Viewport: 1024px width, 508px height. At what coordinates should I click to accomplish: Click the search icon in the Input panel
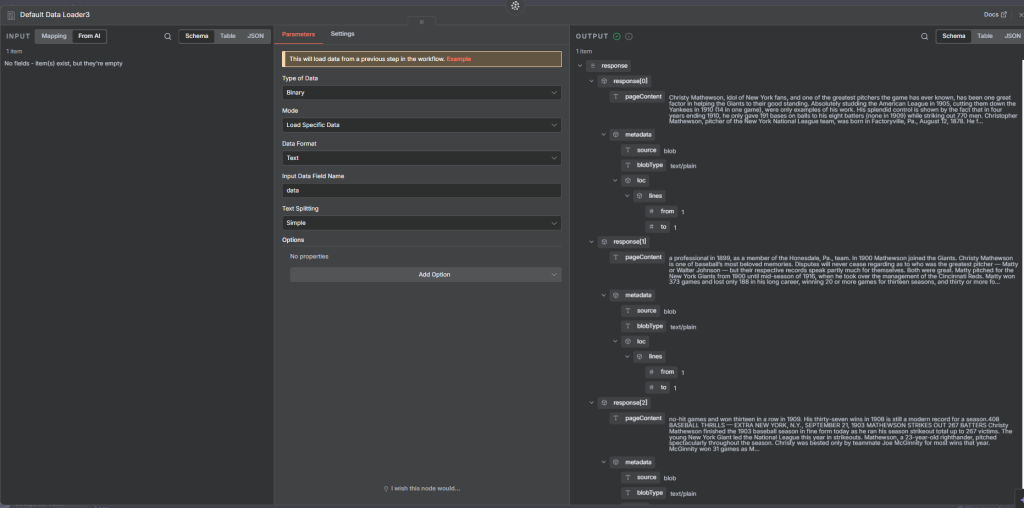pos(167,36)
